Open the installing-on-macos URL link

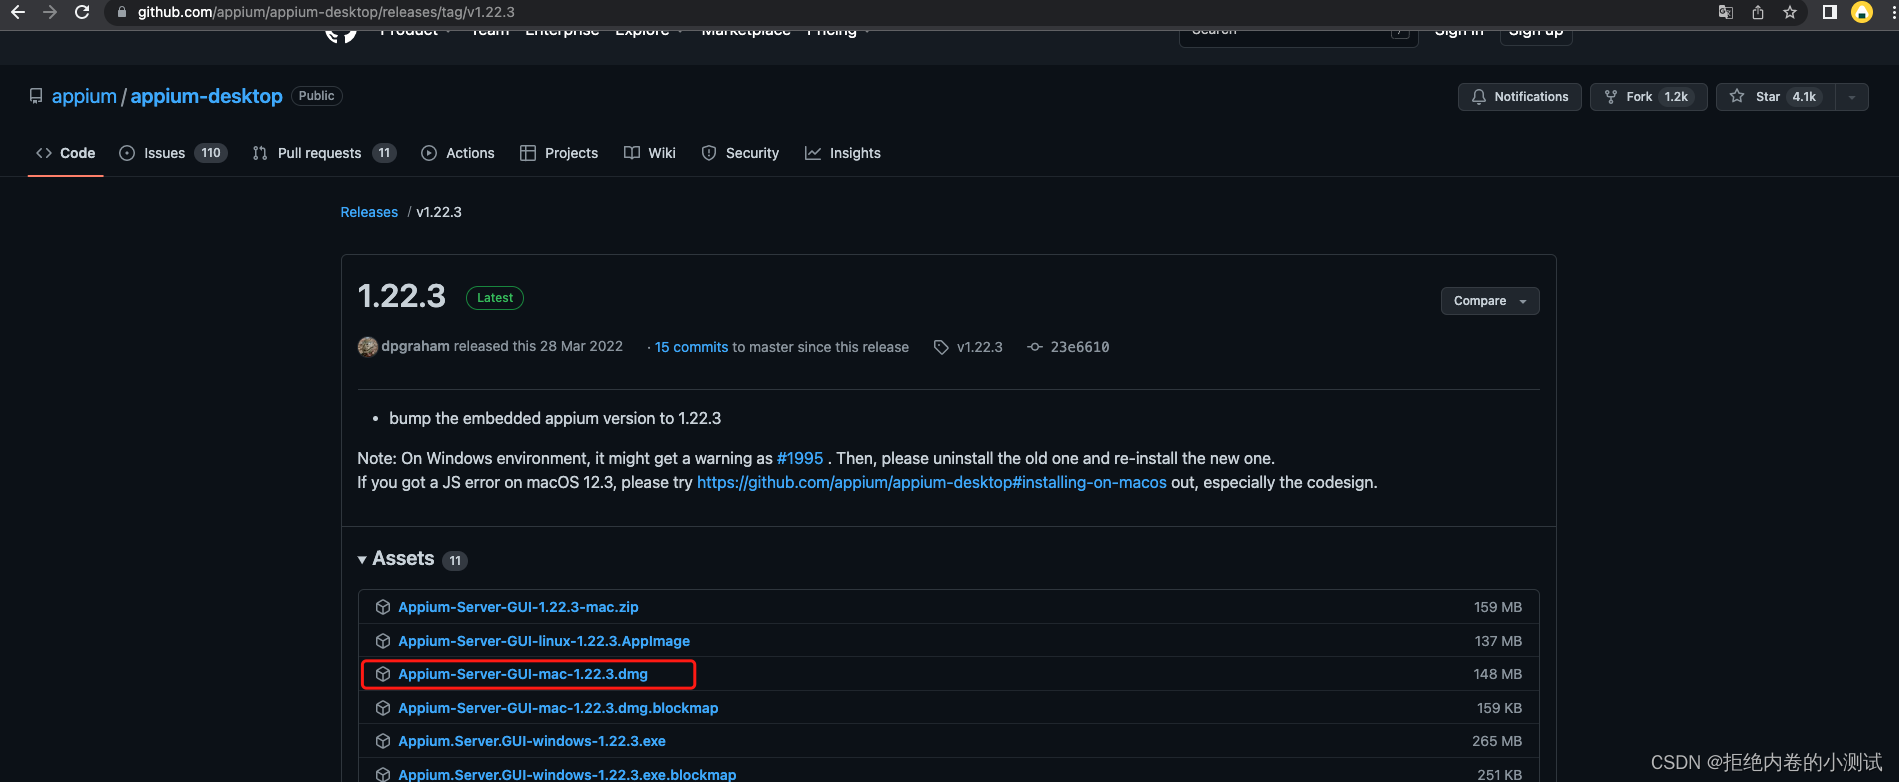tap(932, 482)
